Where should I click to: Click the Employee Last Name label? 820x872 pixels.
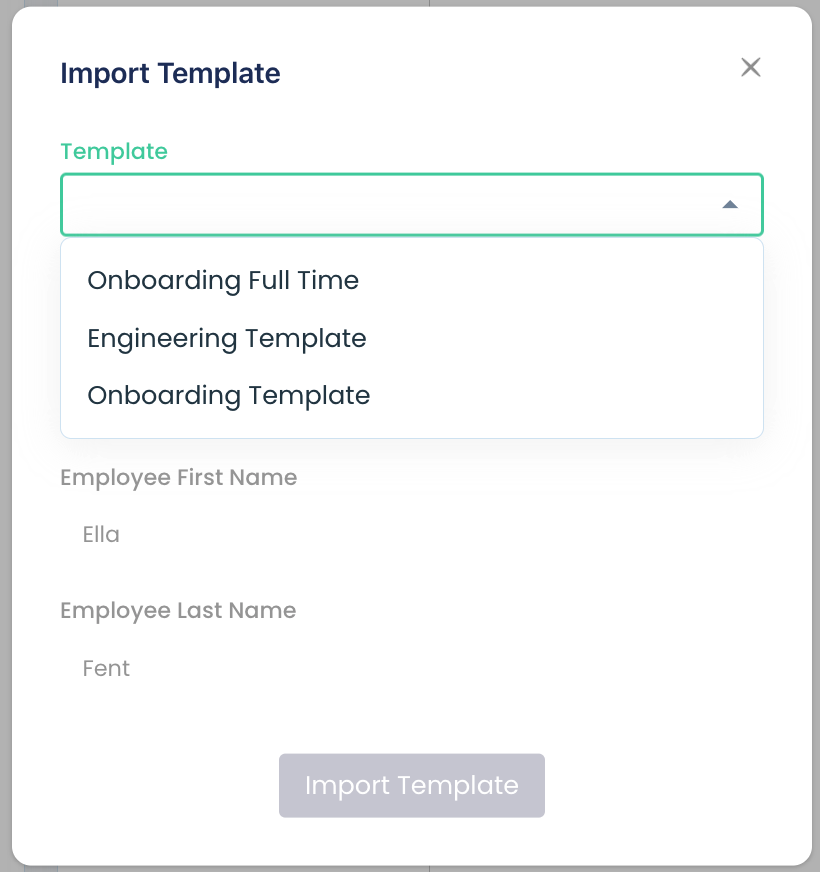tap(178, 611)
